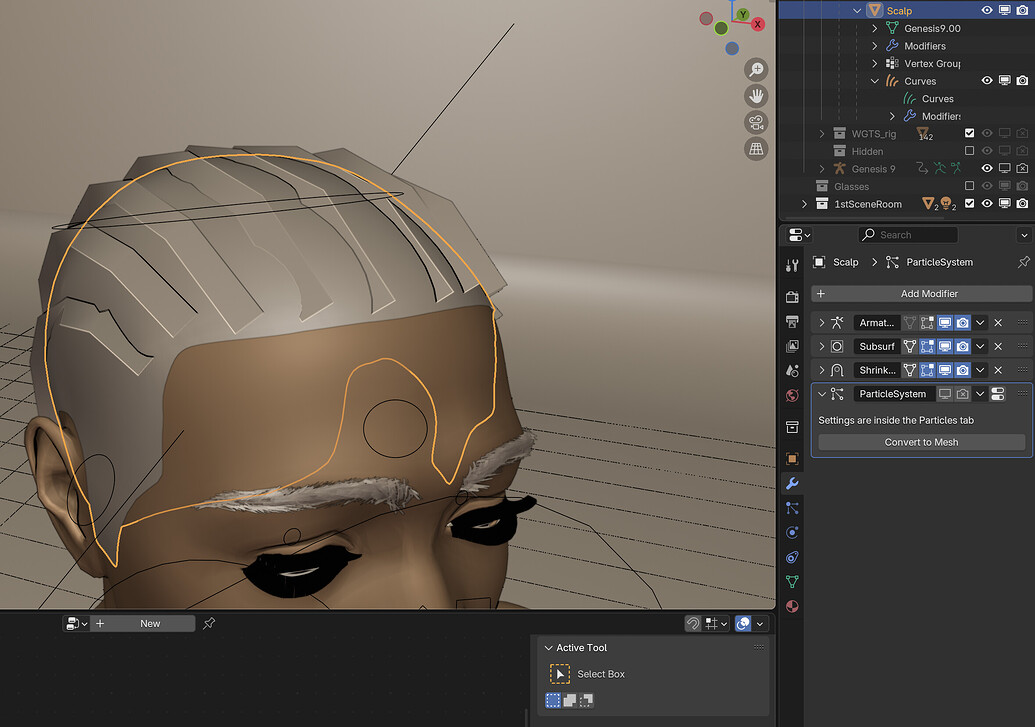This screenshot has height=727, width=1035.
Task: Open the Collection properties tab
Action: (x=792, y=427)
